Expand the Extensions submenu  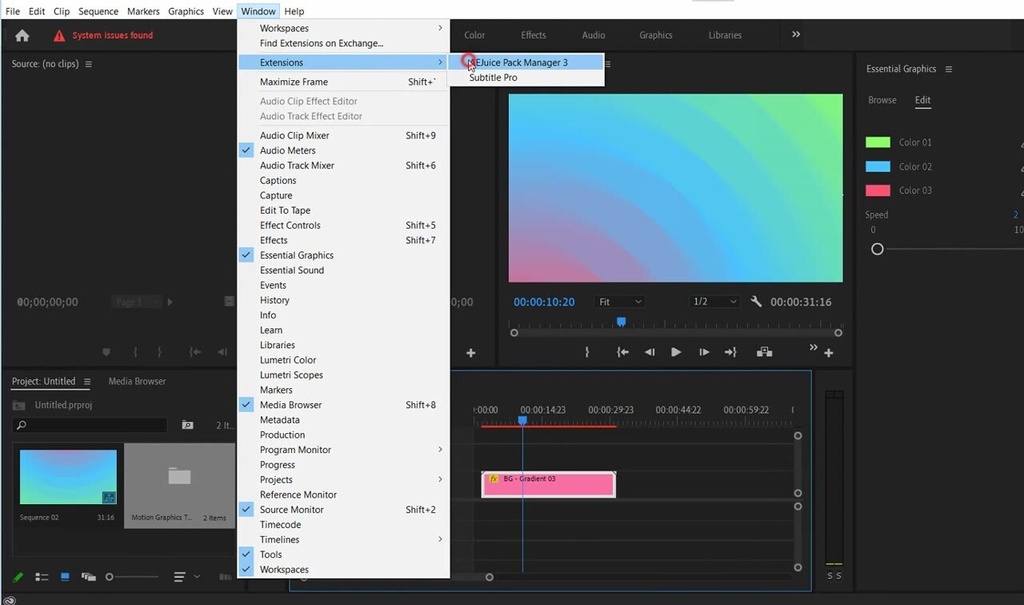pos(344,62)
